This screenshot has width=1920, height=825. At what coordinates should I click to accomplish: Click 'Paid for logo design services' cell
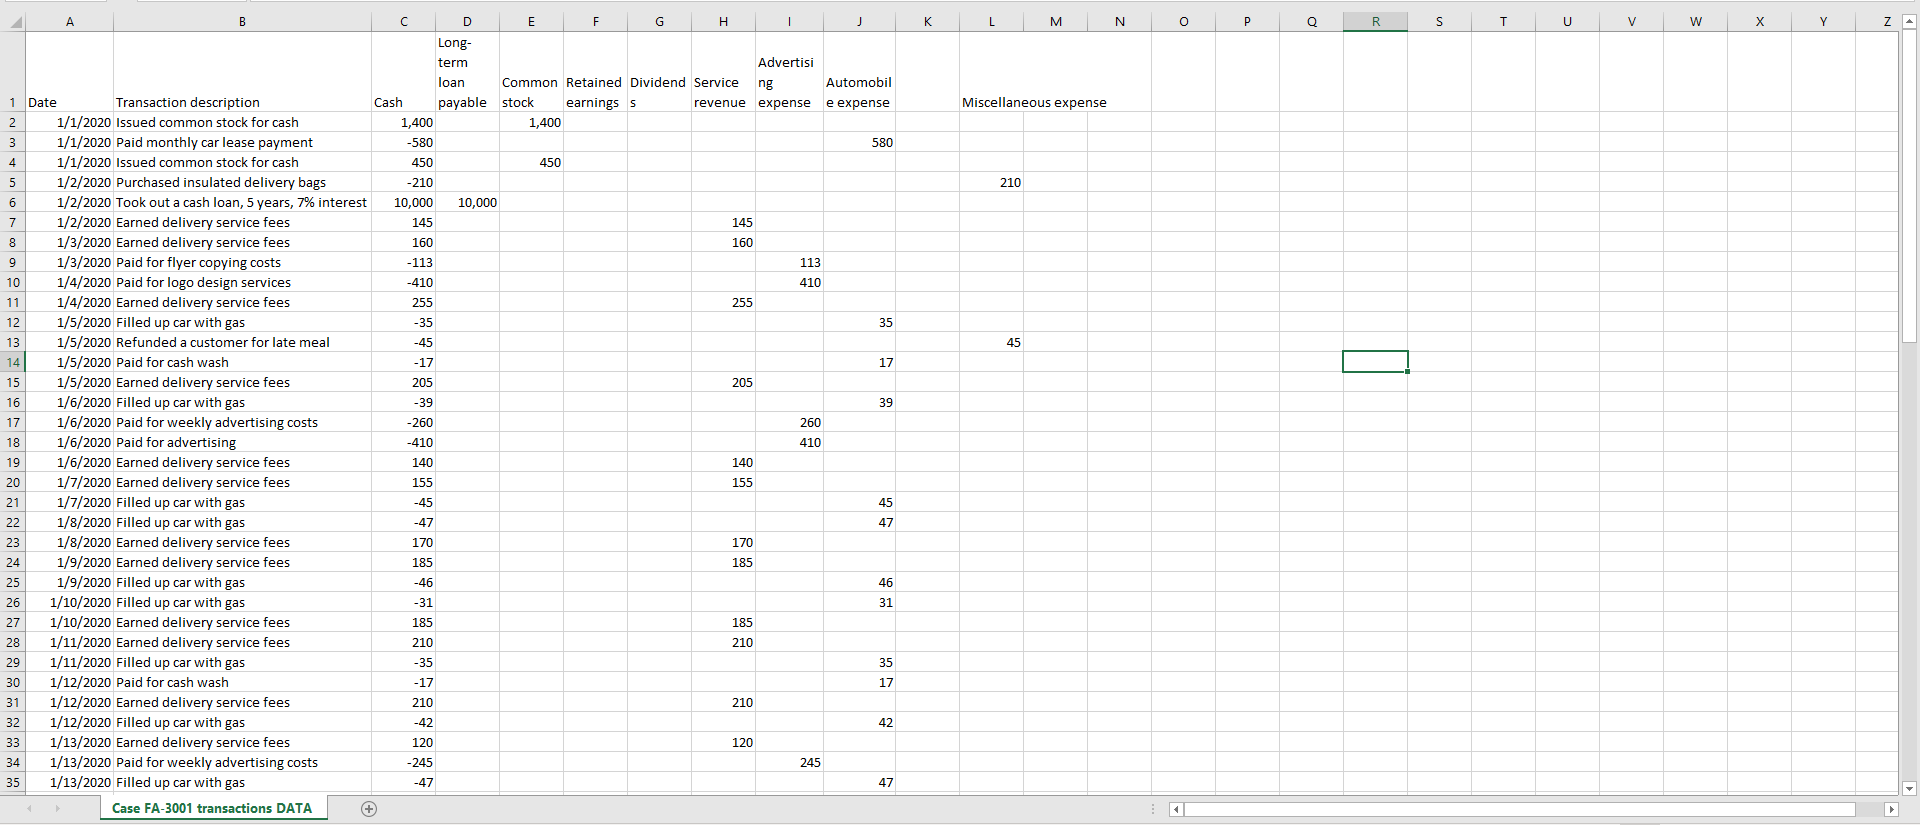pyautogui.click(x=242, y=282)
